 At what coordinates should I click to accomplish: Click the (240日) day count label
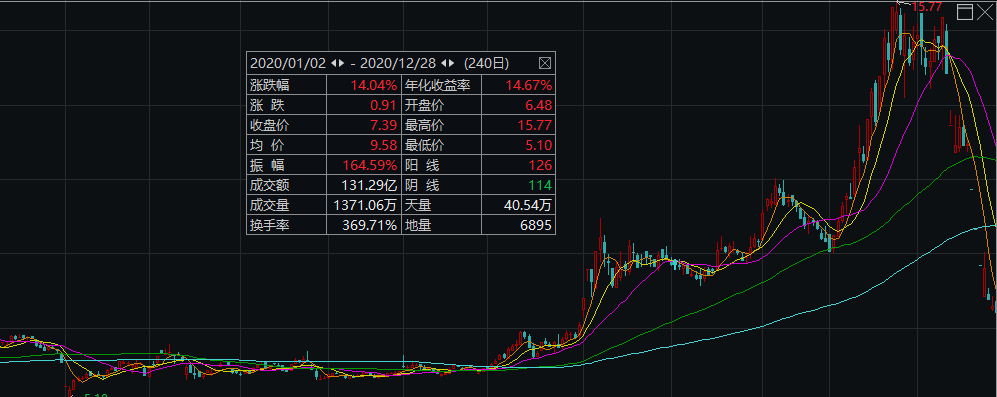[x=486, y=63]
